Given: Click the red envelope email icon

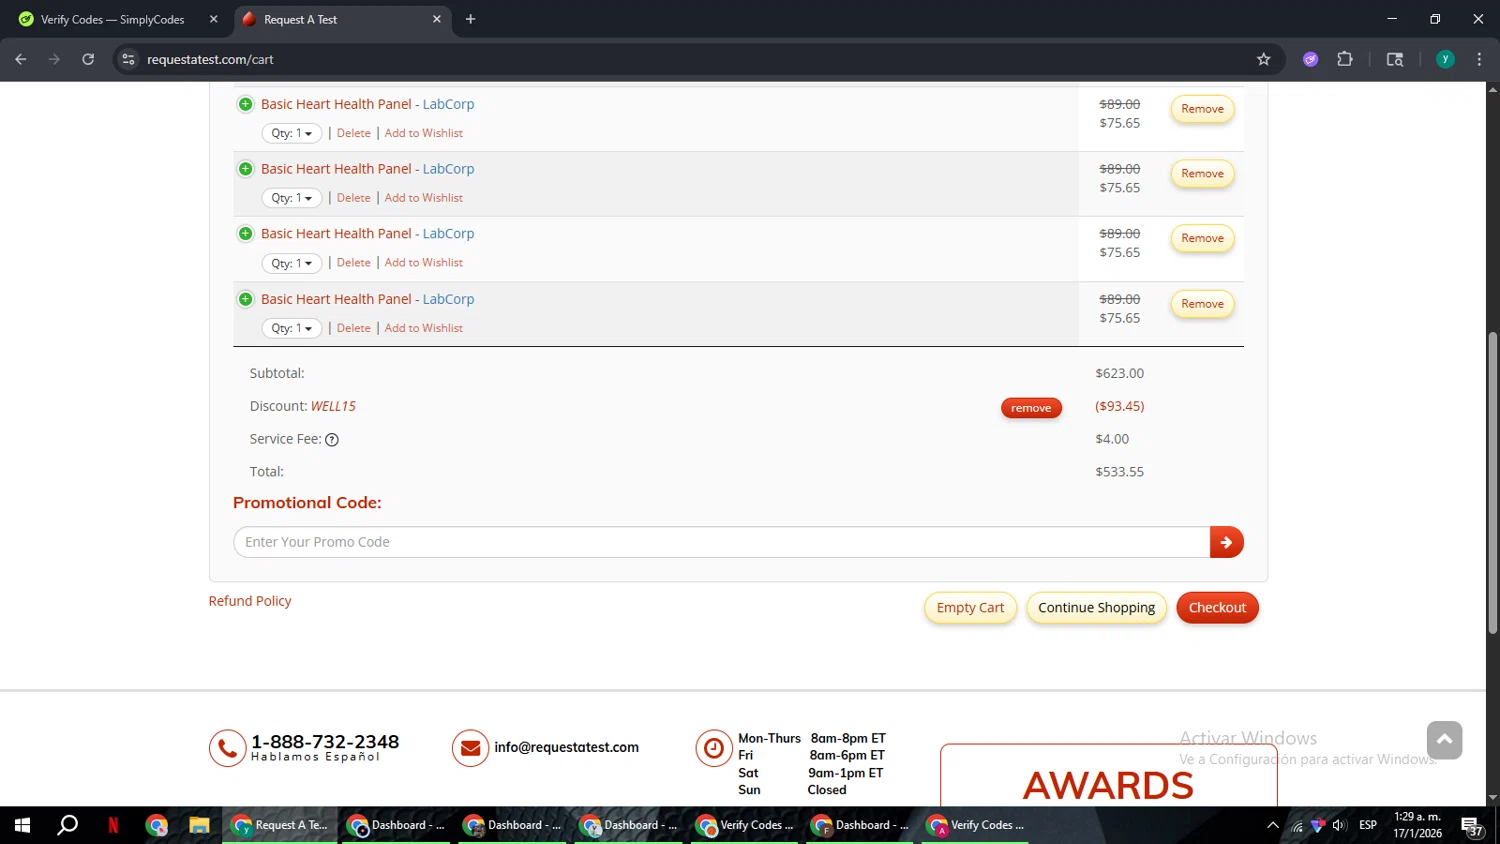Looking at the screenshot, I should [470, 747].
